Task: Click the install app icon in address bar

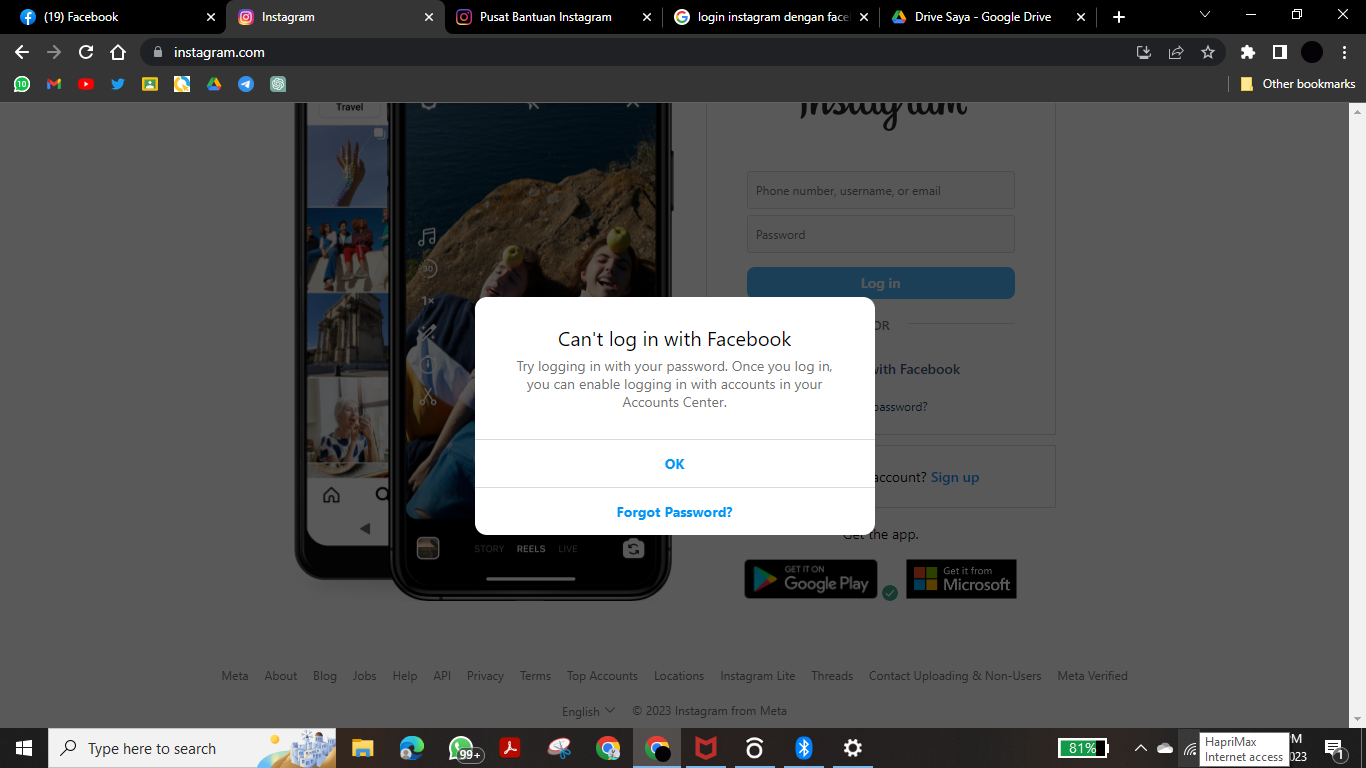Action: click(x=1144, y=52)
